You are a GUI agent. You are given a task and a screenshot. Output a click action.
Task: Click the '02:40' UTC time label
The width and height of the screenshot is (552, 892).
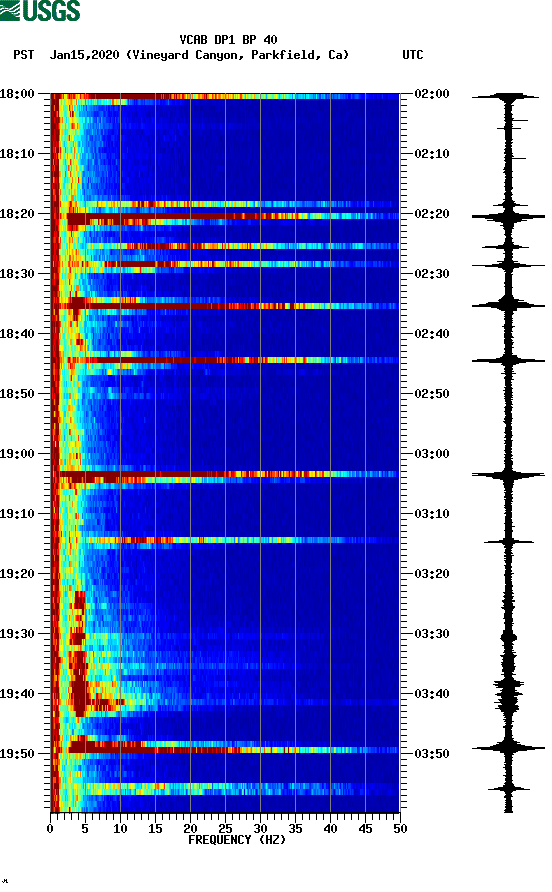pyautogui.click(x=432, y=334)
